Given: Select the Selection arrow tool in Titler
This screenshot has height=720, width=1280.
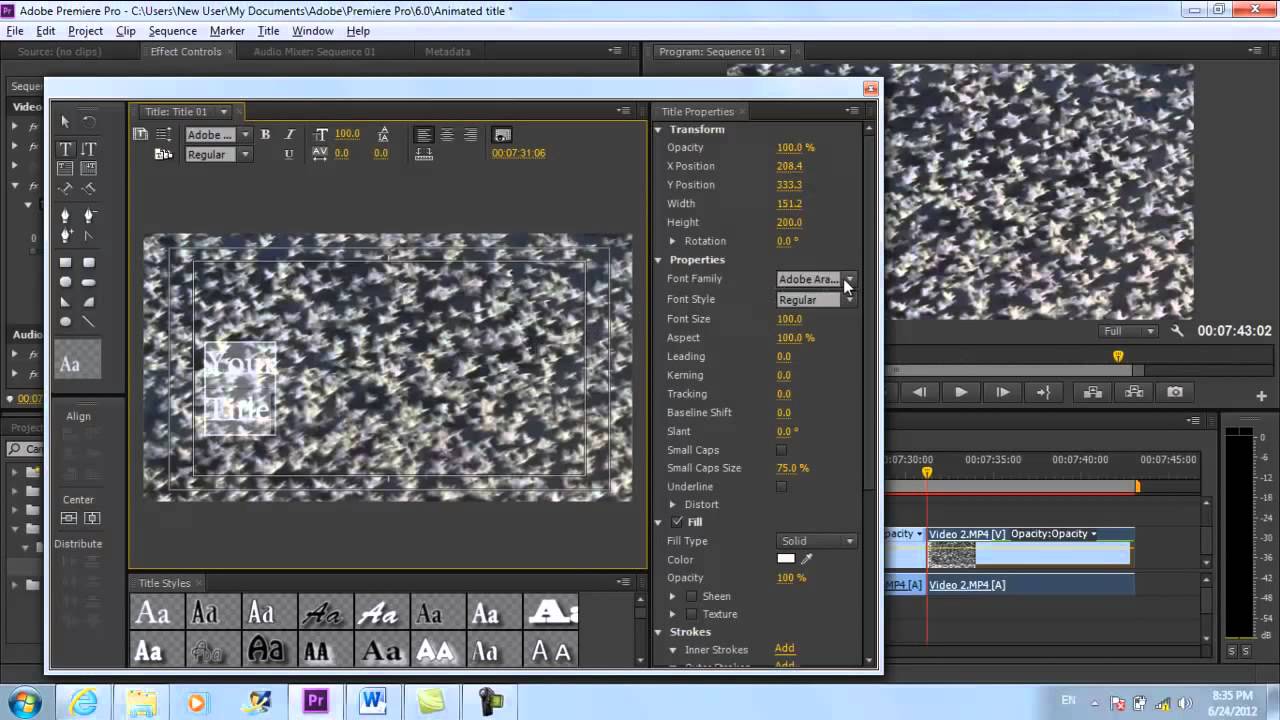Looking at the screenshot, I should coord(65,121).
